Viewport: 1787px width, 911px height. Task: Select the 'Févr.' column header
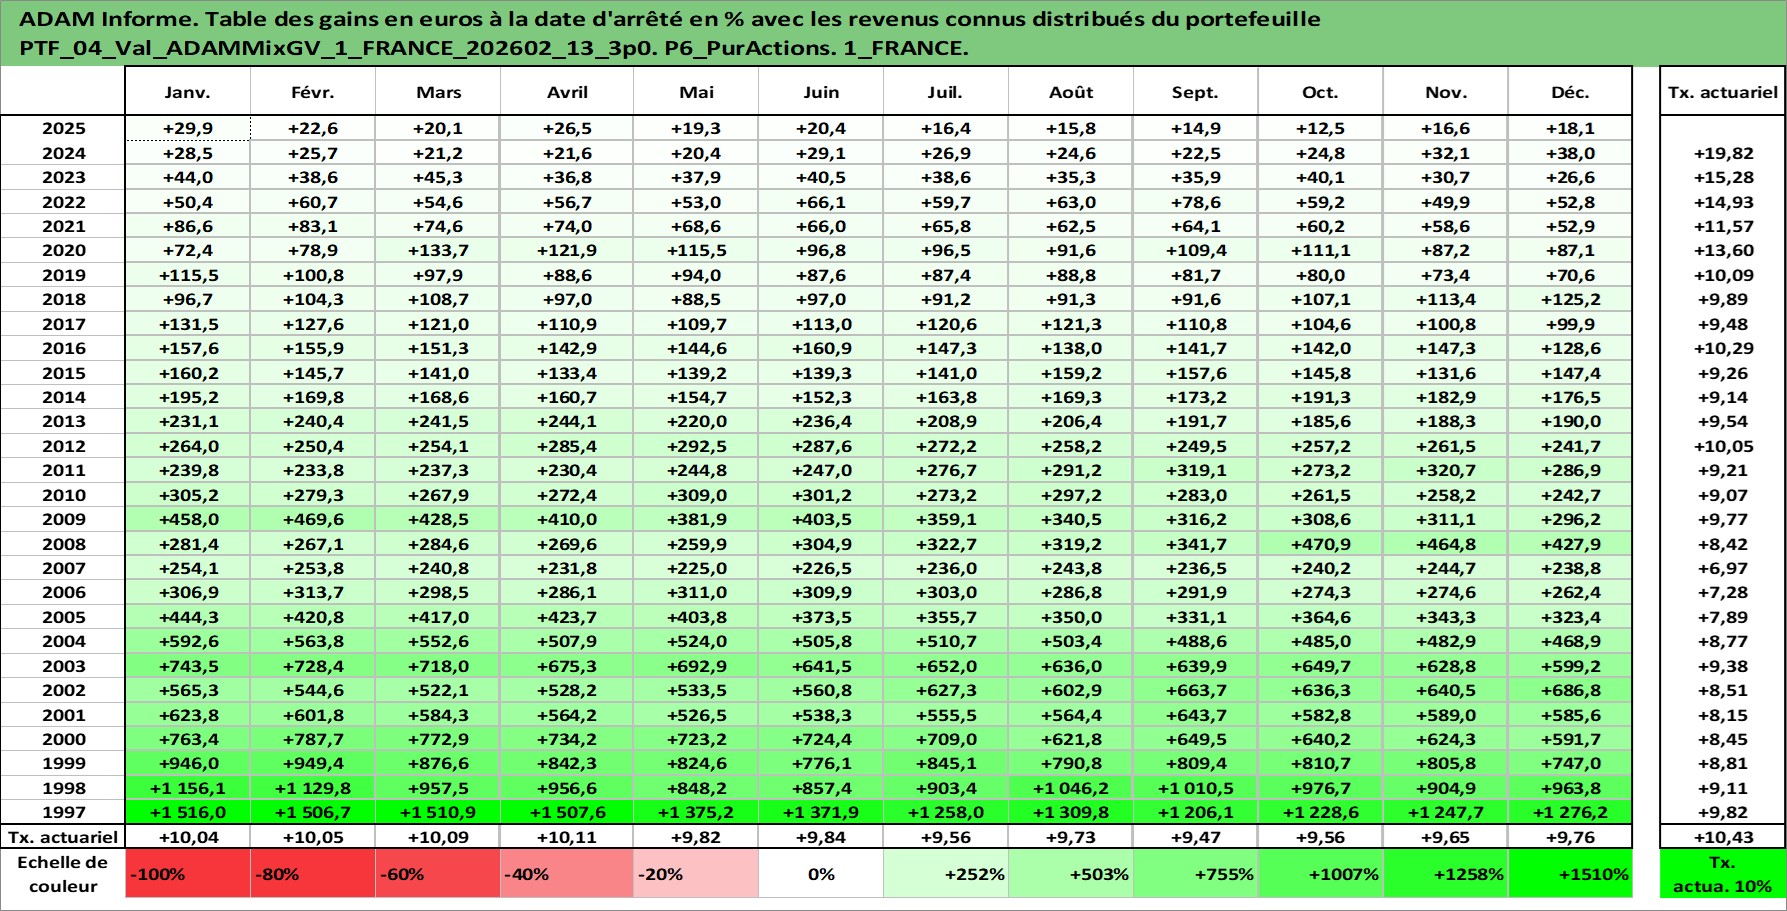[x=313, y=92]
